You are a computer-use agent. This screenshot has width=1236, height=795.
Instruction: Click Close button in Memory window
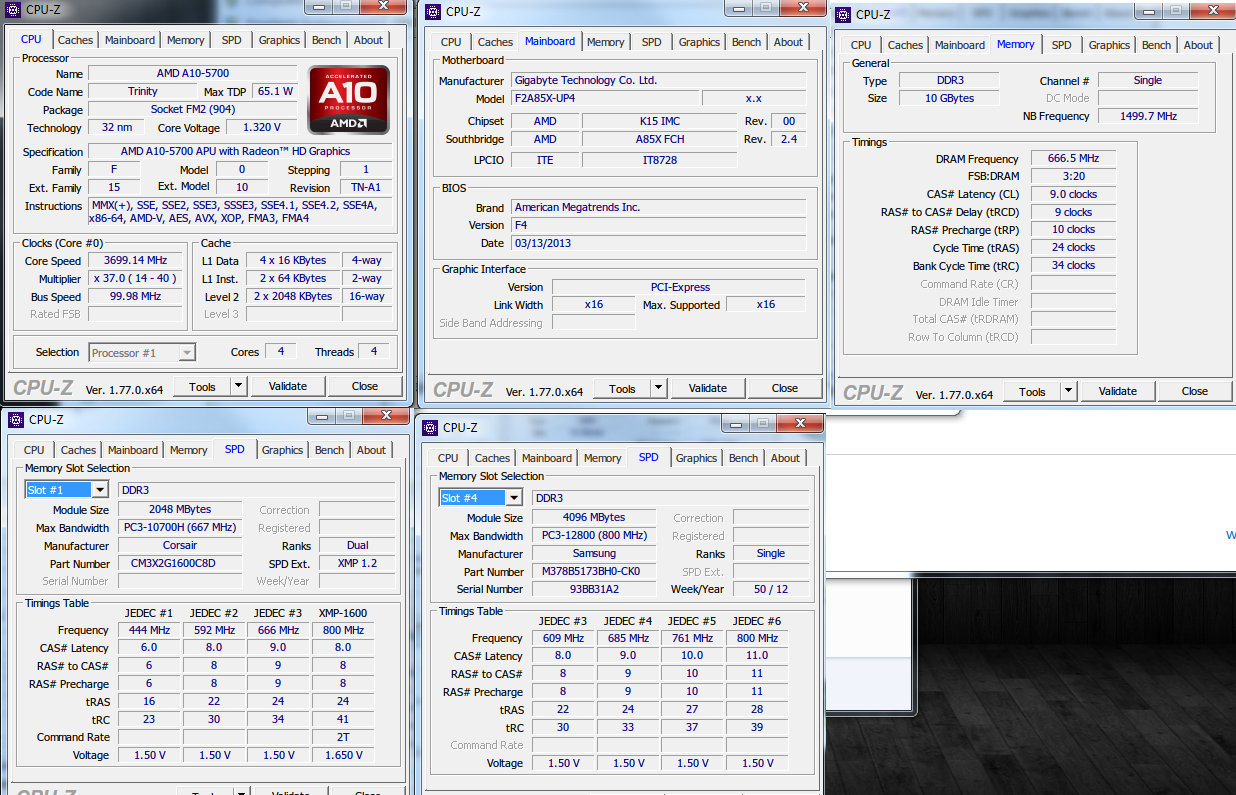(x=1195, y=391)
